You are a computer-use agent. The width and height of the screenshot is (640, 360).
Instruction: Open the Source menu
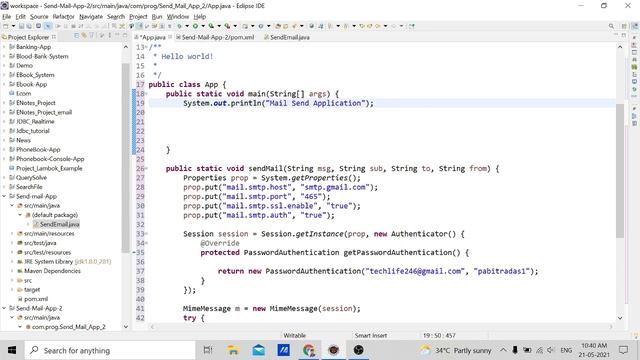coord(39,16)
